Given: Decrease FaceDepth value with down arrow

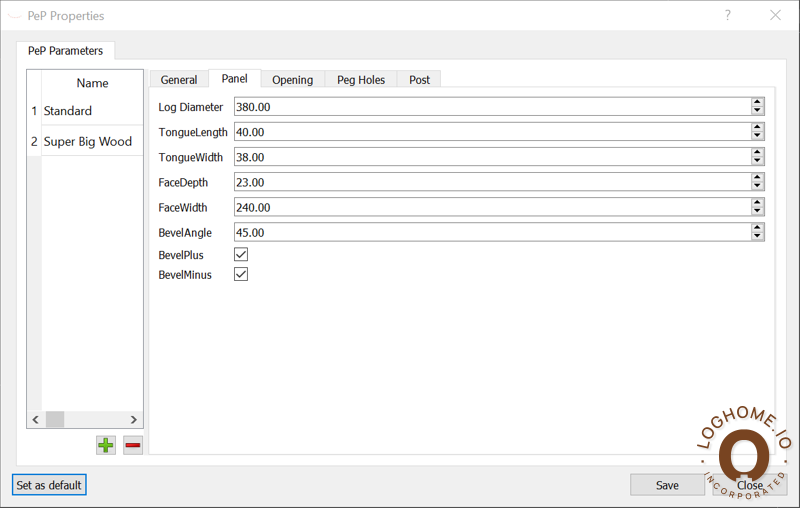Looking at the screenshot, I should (757, 186).
